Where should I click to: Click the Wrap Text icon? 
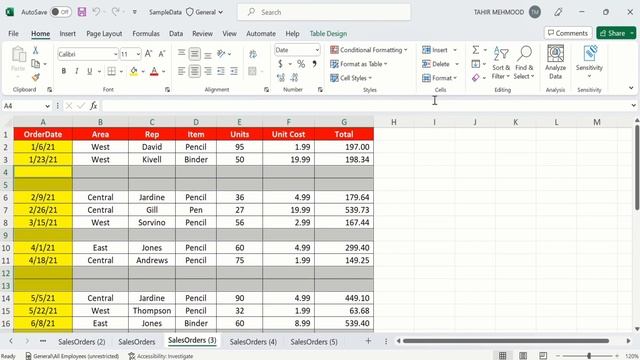click(x=253, y=54)
